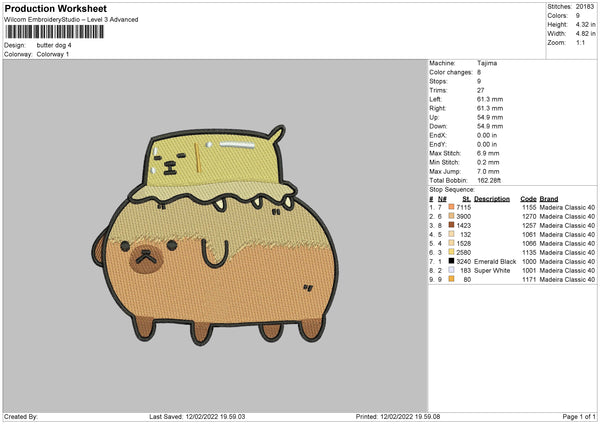The height and width of the screenshot is (424, 600).
Task: Click the Machine value Tajima
Action: coord(487,63)
